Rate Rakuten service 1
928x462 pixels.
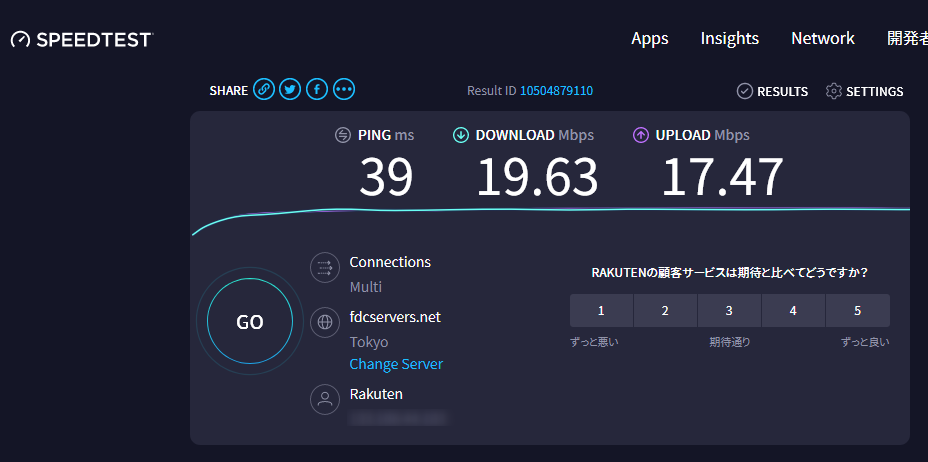click(601, 311)
